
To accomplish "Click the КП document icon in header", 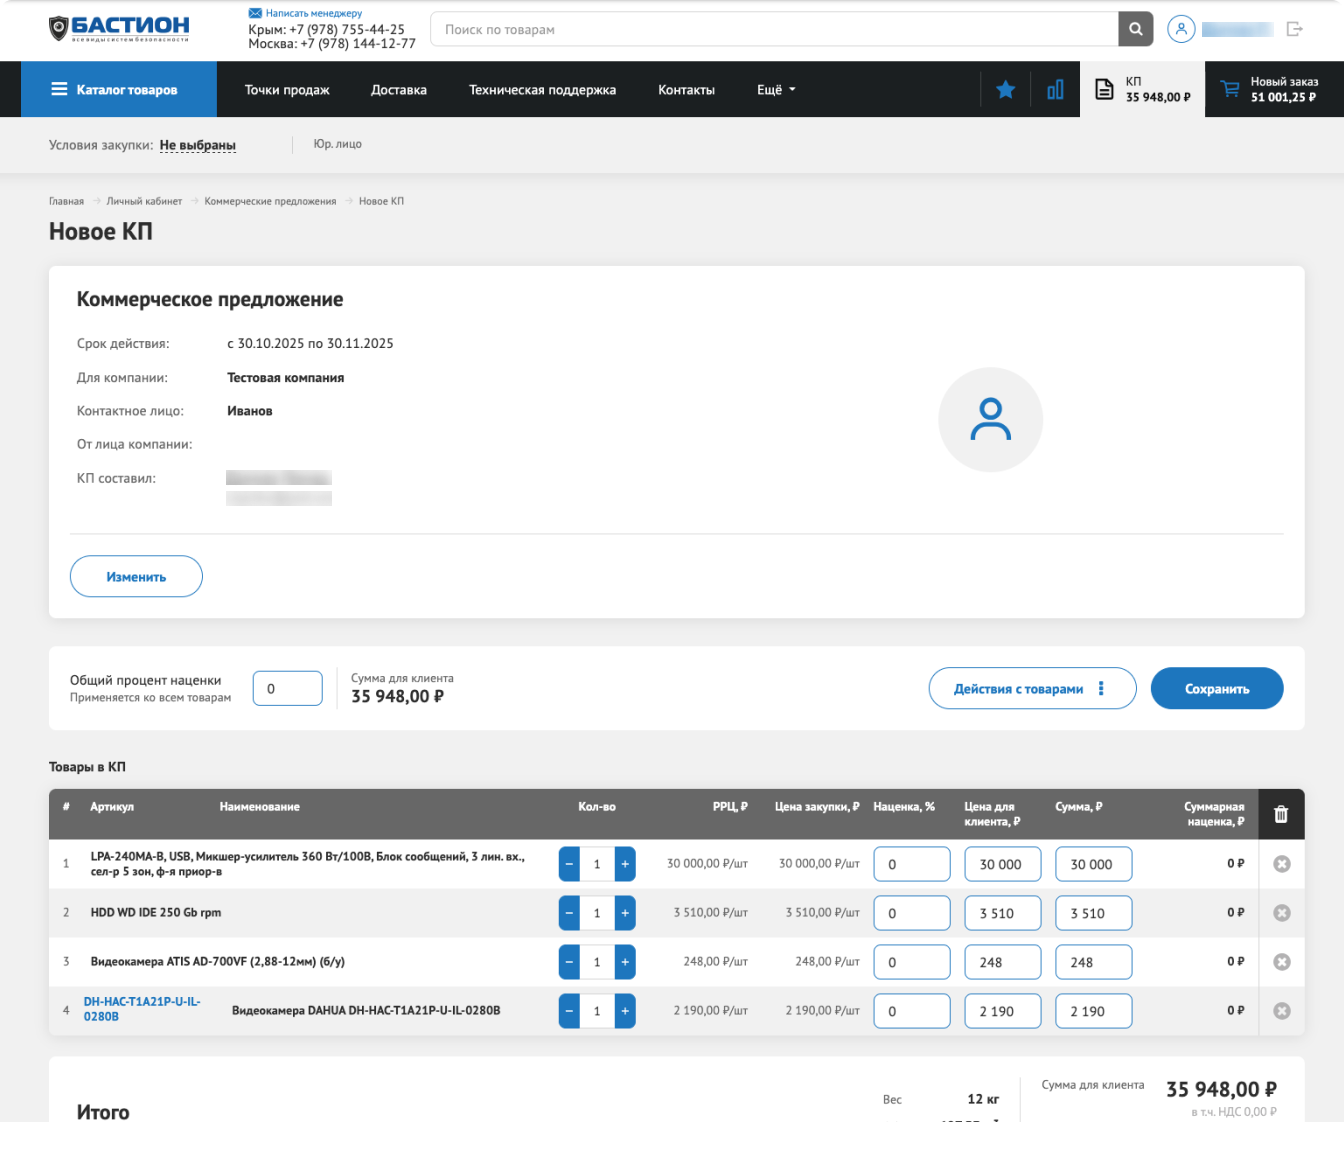I will [1104, 90].
